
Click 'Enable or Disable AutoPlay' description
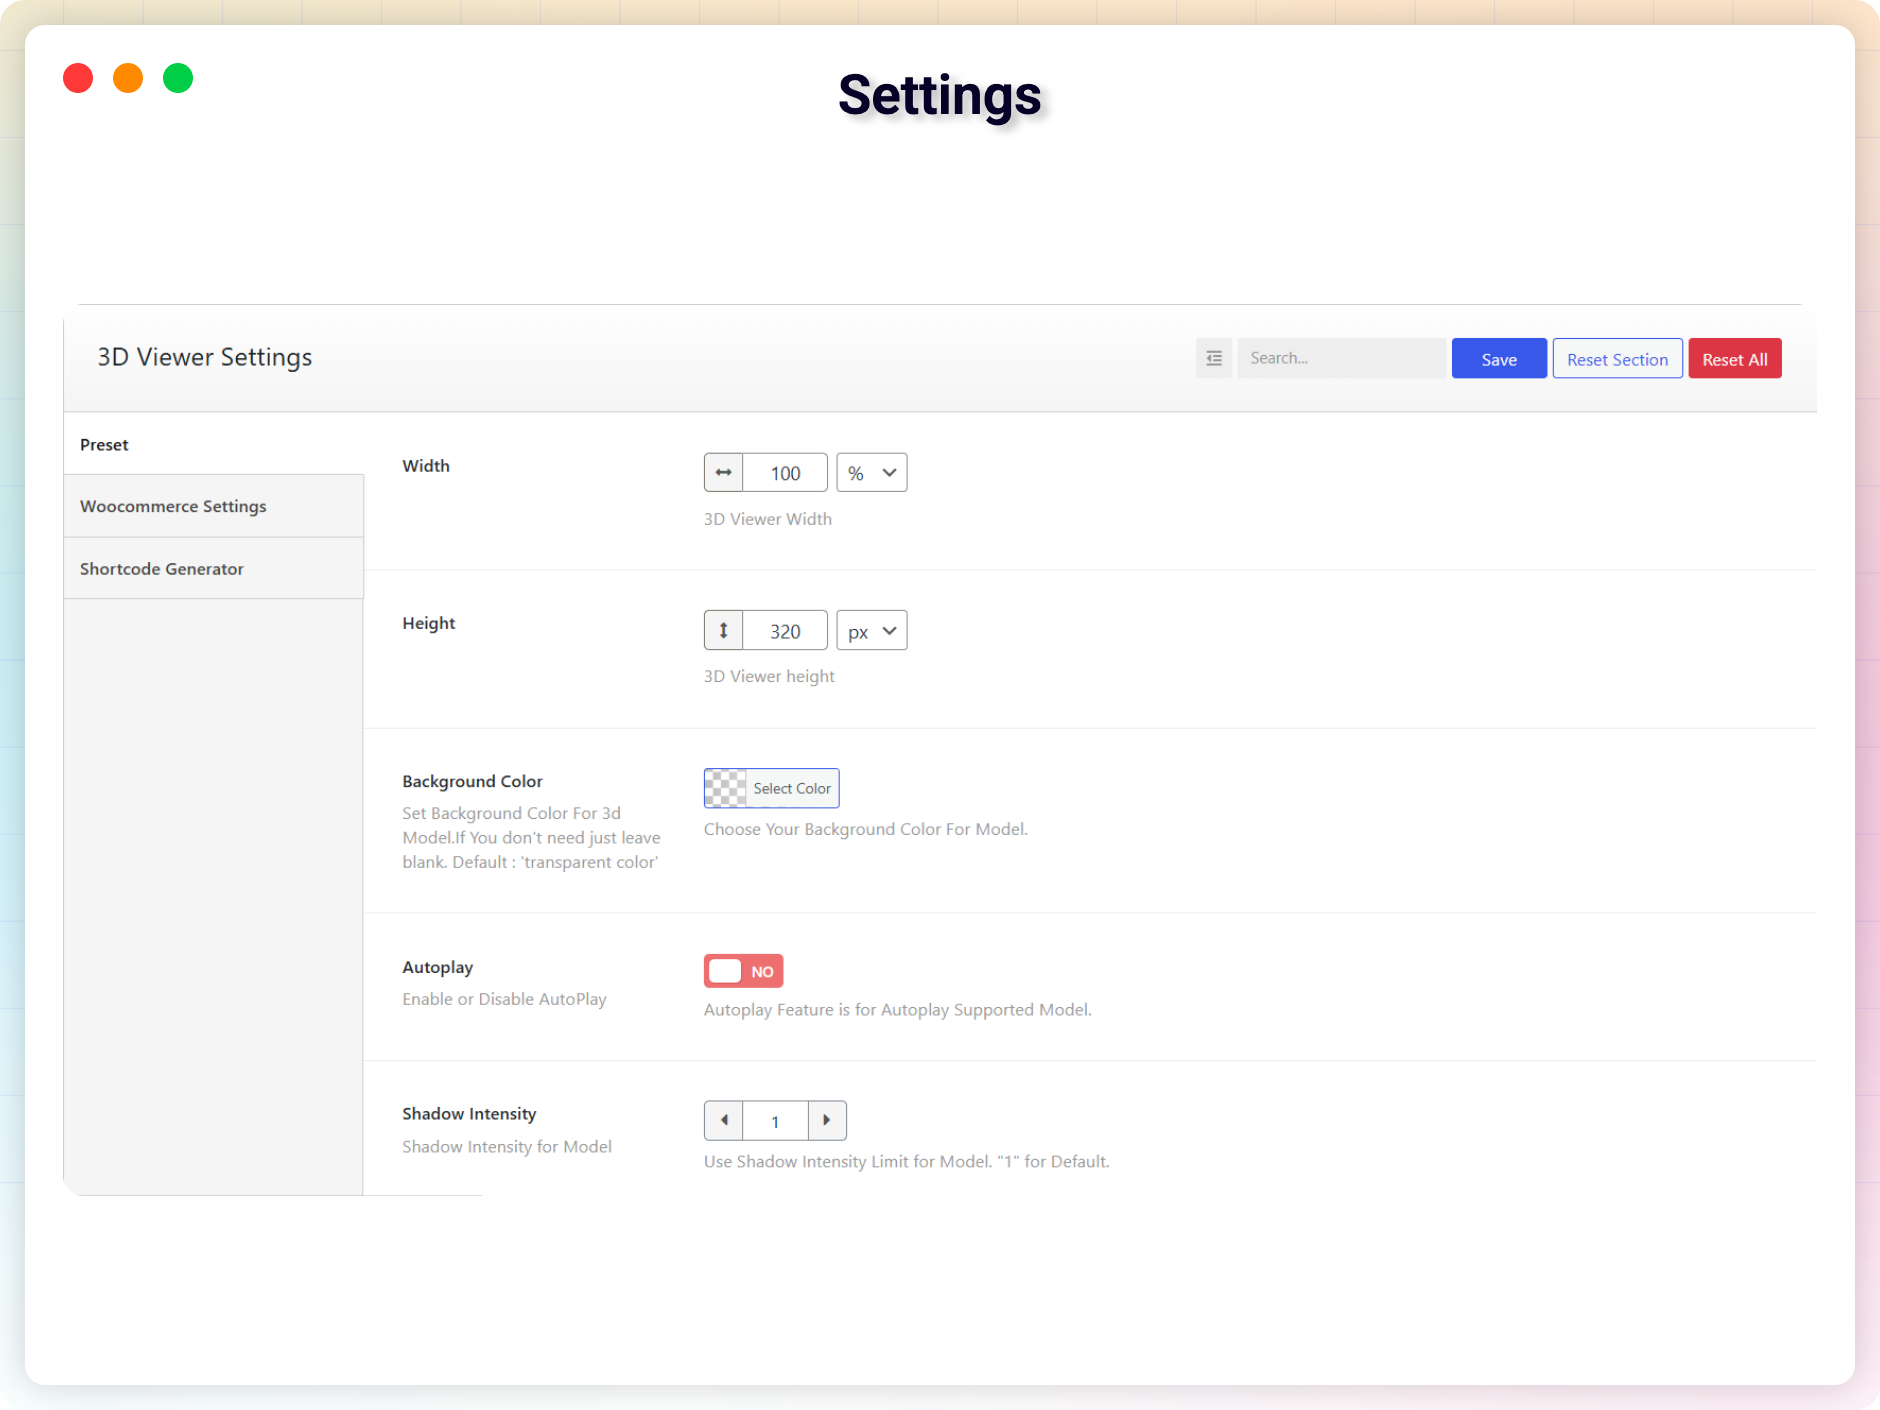tap(504, 999)
